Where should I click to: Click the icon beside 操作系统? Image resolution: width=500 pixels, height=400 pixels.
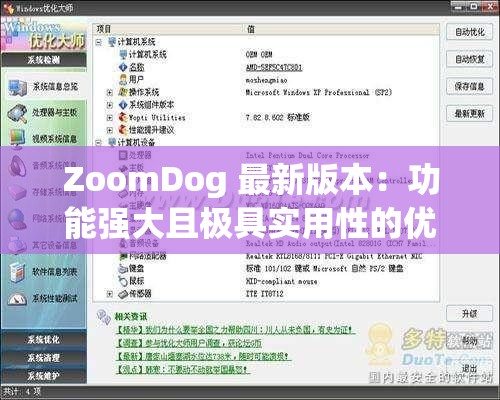click(123, 92)
